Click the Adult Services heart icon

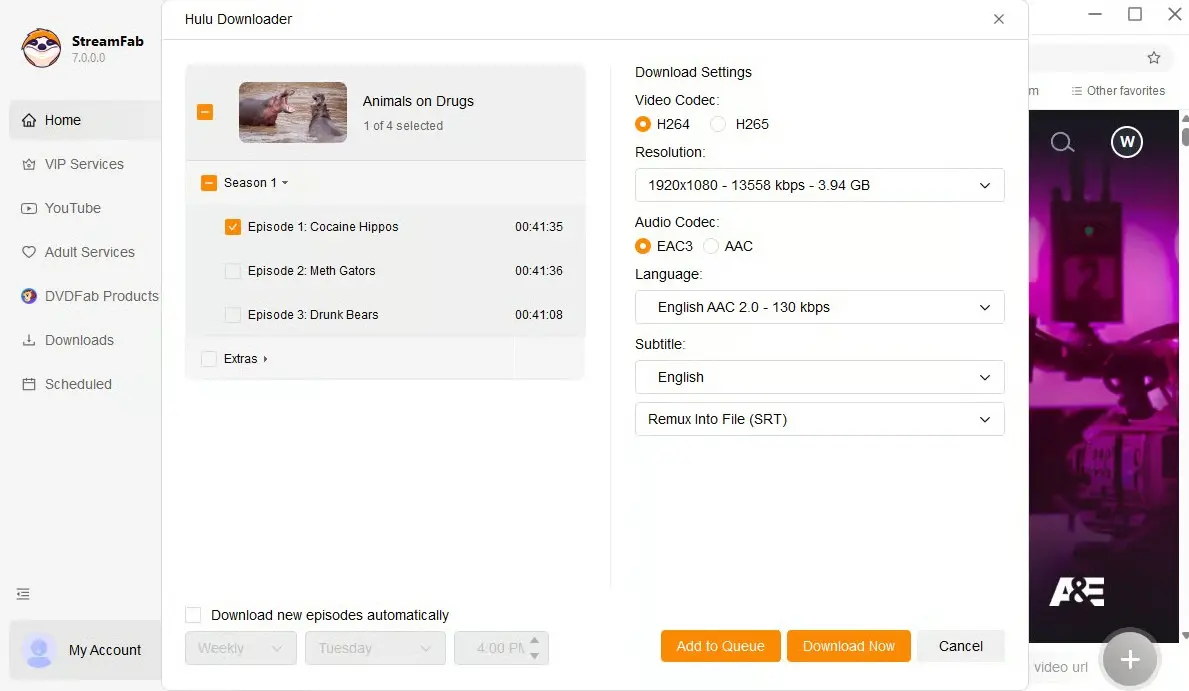pos(29,253)
